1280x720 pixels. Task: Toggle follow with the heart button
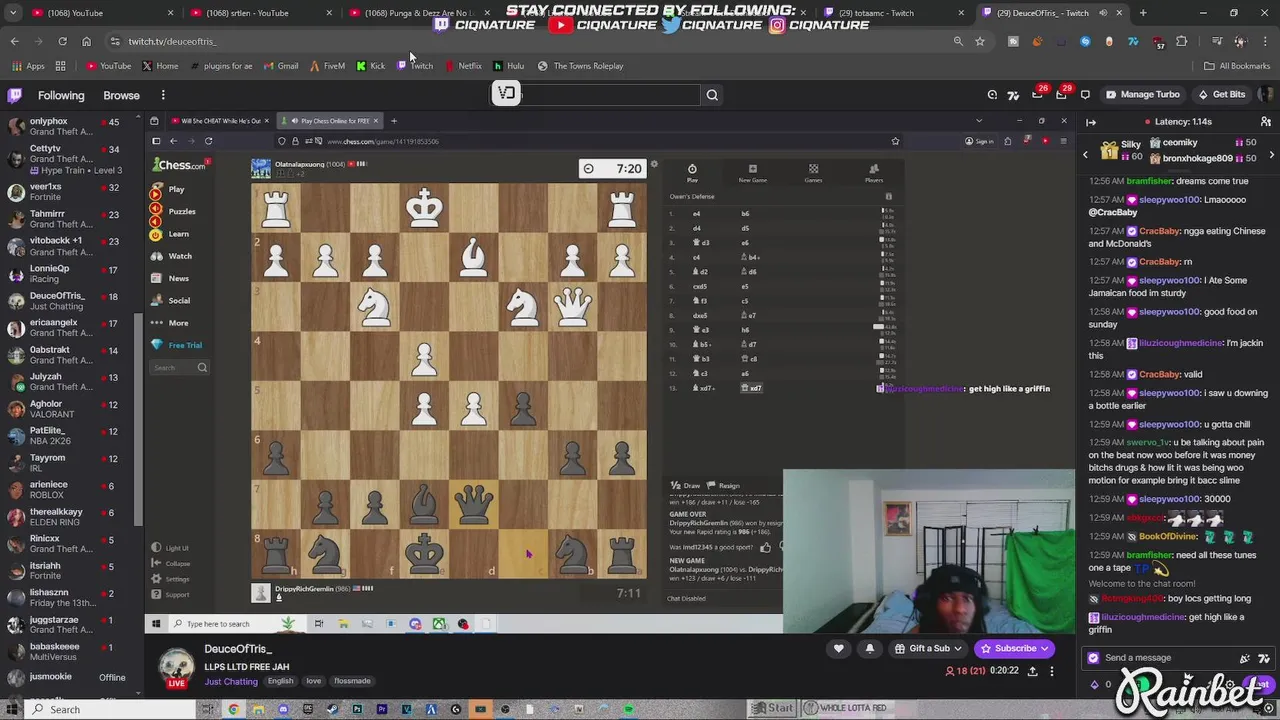839,648
